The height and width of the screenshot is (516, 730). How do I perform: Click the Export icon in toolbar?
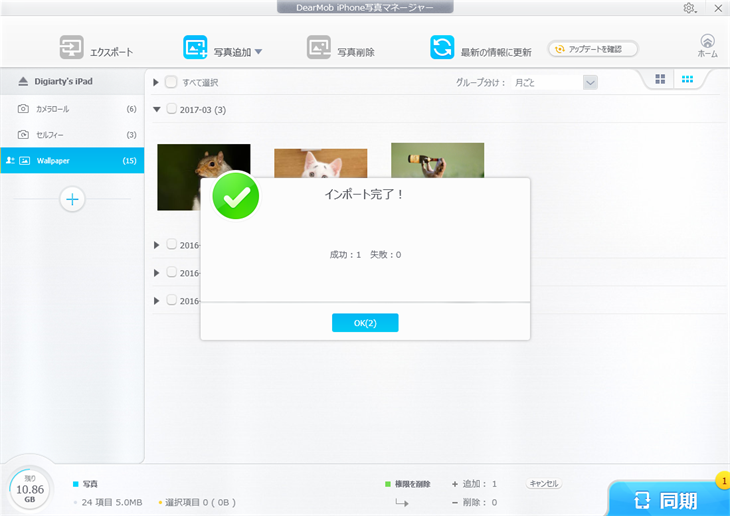pyautogui.click(x=71, y=48)
